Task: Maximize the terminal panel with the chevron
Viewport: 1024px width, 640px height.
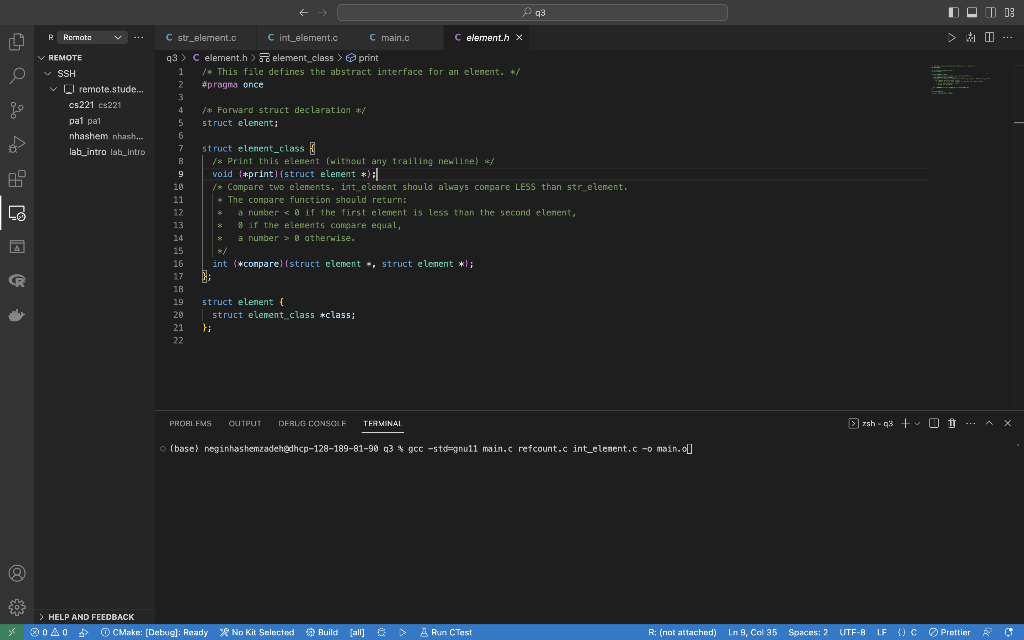Action: coord(989,423)
